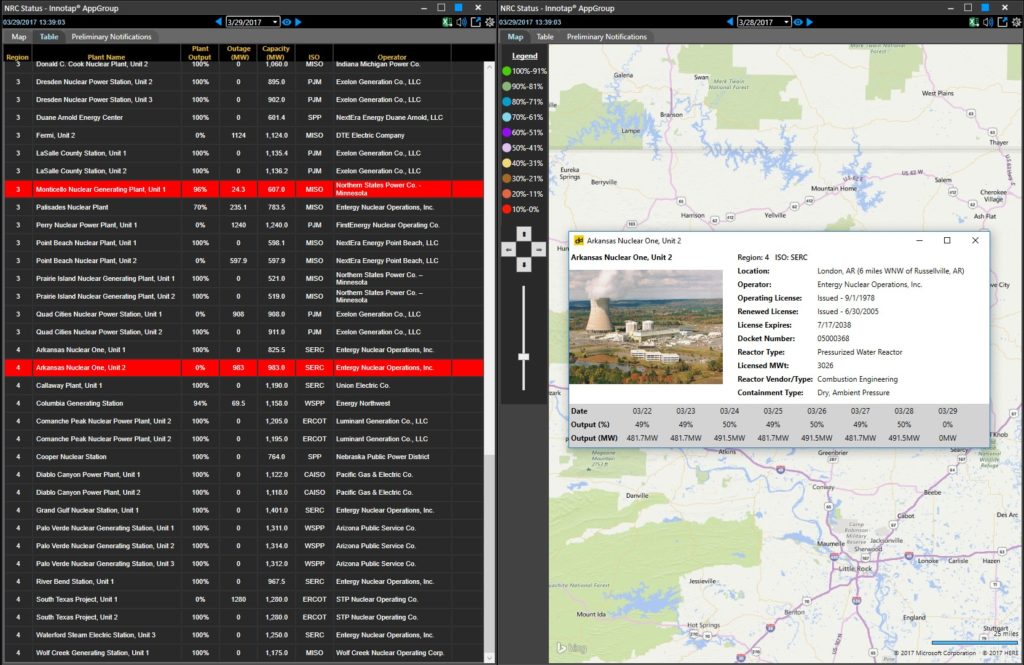Image resolution: width=1024 pixels, height=665 pixels.
Task: Sort by ISO column header
Action: tap(314, 57)
